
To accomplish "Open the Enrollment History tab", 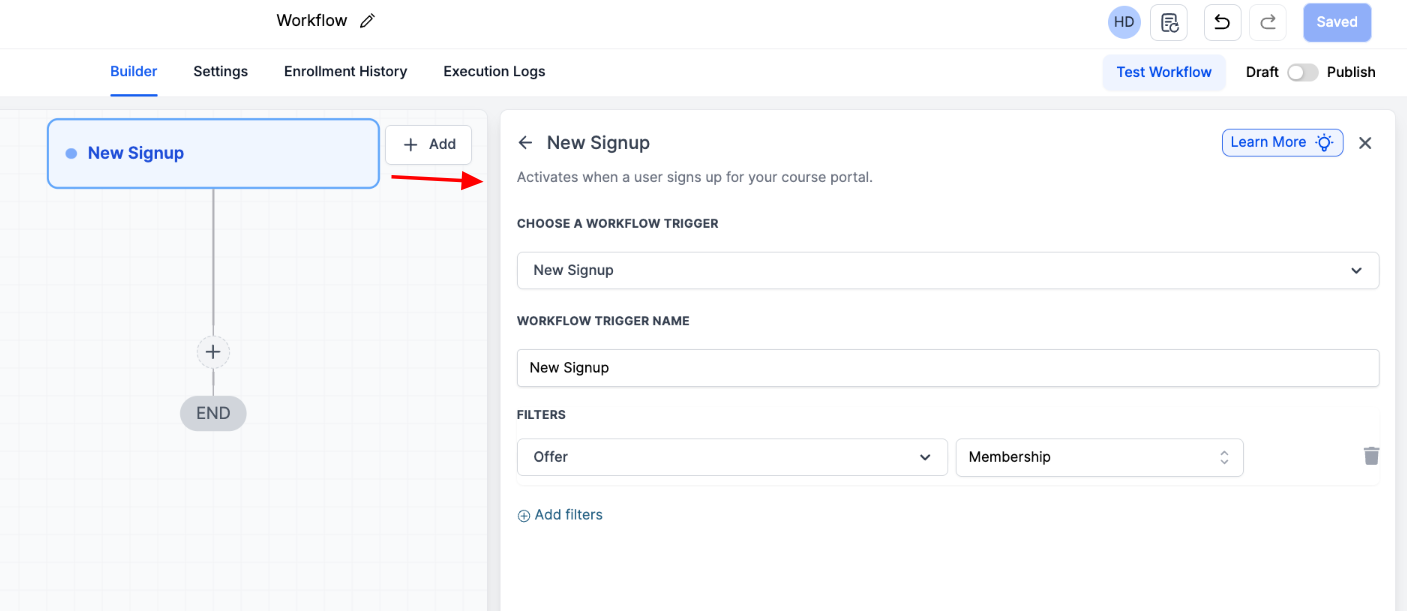I will coord(345,72).
